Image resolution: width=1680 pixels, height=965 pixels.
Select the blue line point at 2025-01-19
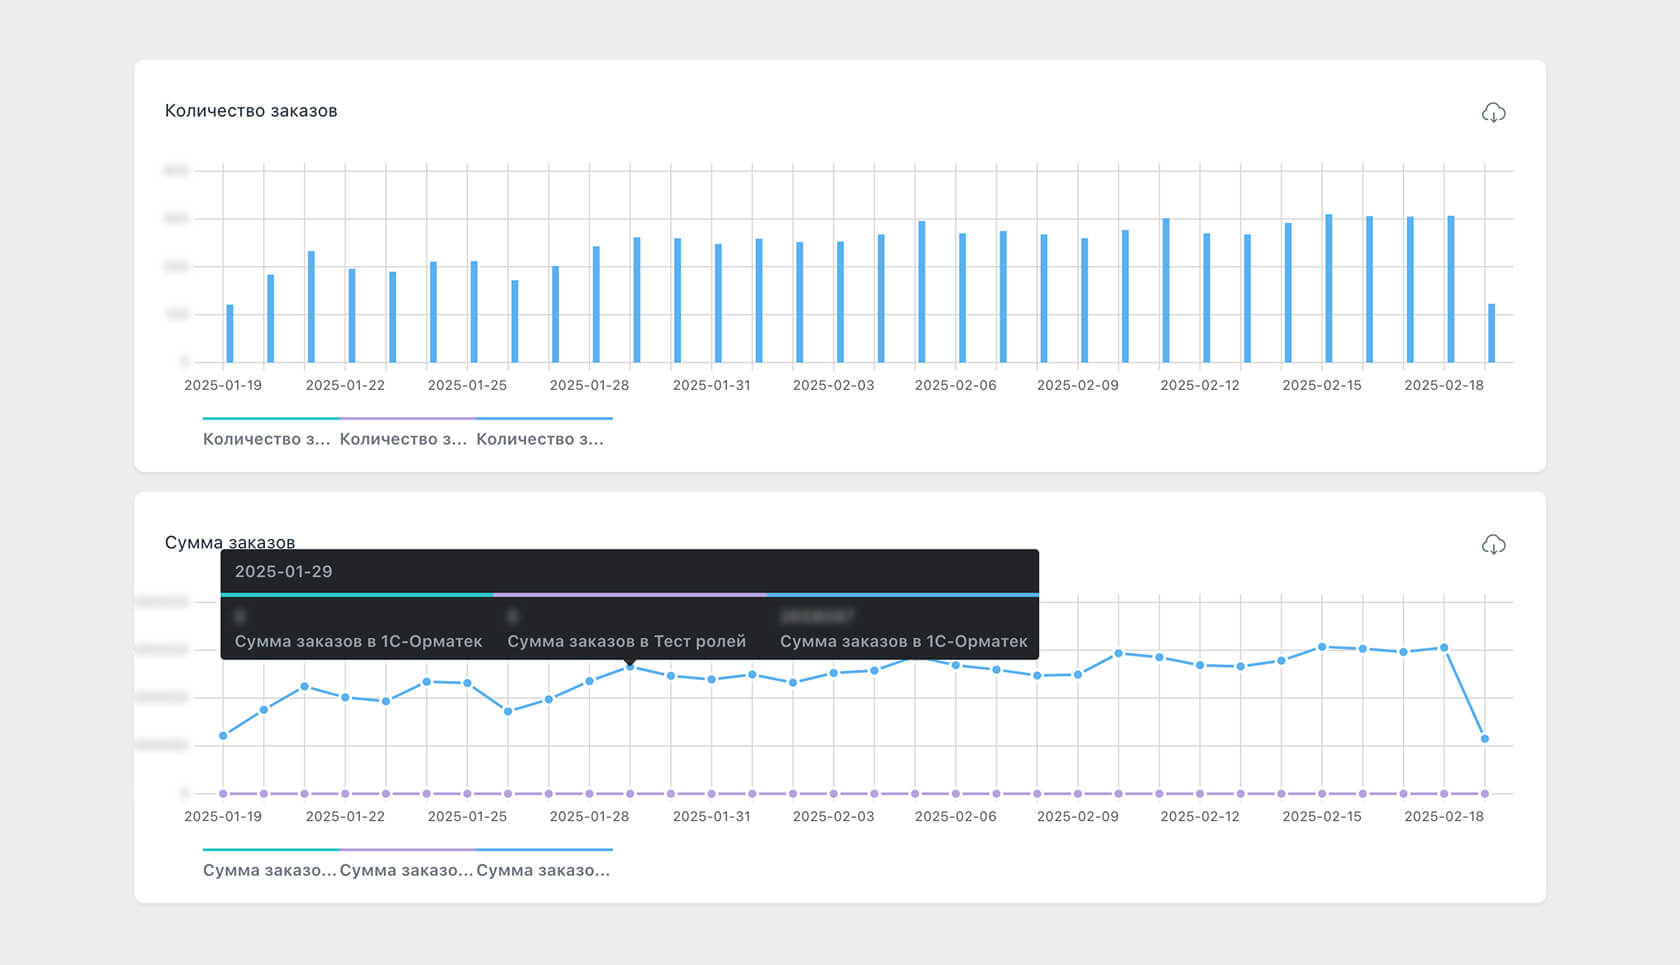point(223,736)
